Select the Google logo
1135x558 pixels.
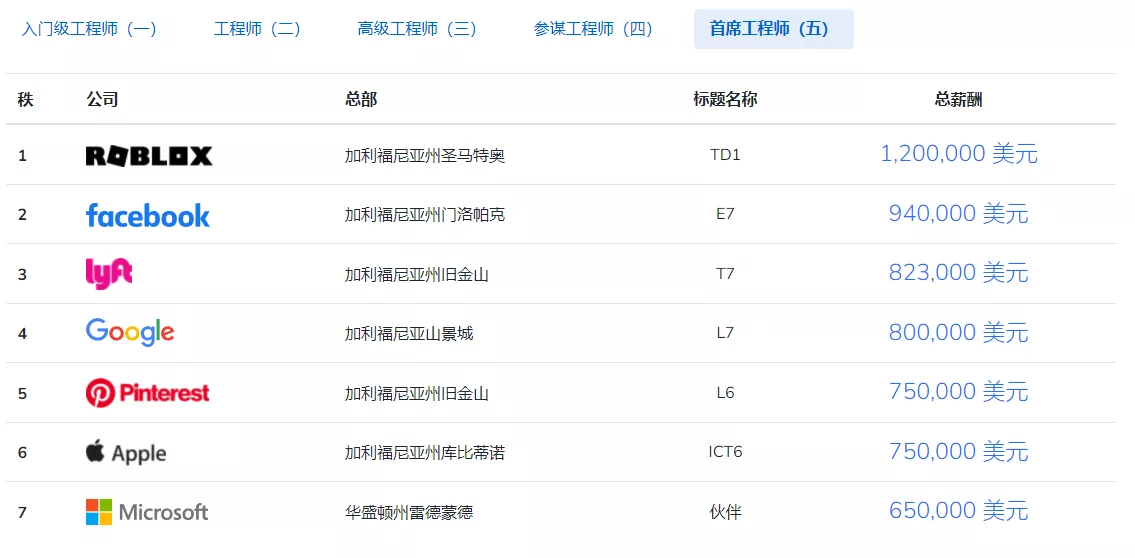130,332
